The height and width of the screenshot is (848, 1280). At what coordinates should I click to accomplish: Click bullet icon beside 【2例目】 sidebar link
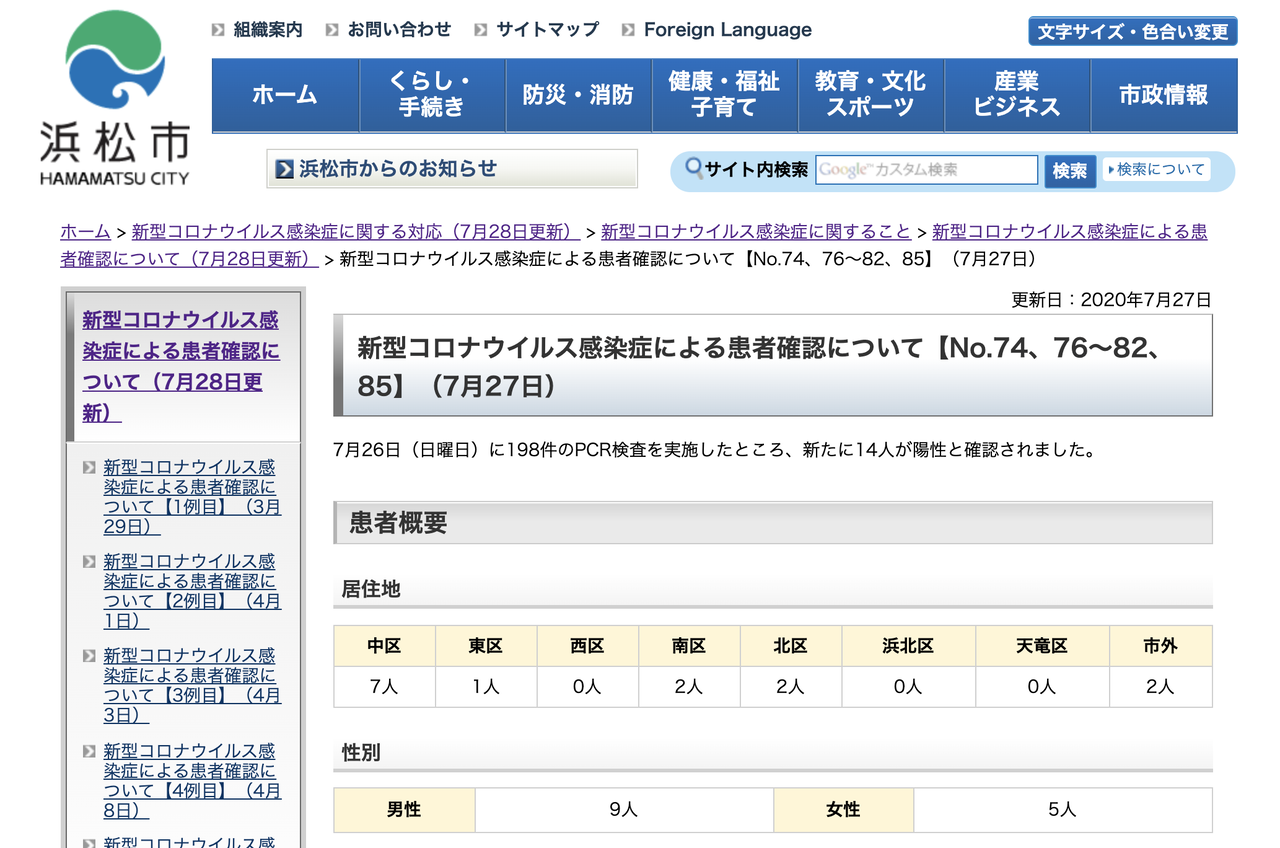point(89,562)
